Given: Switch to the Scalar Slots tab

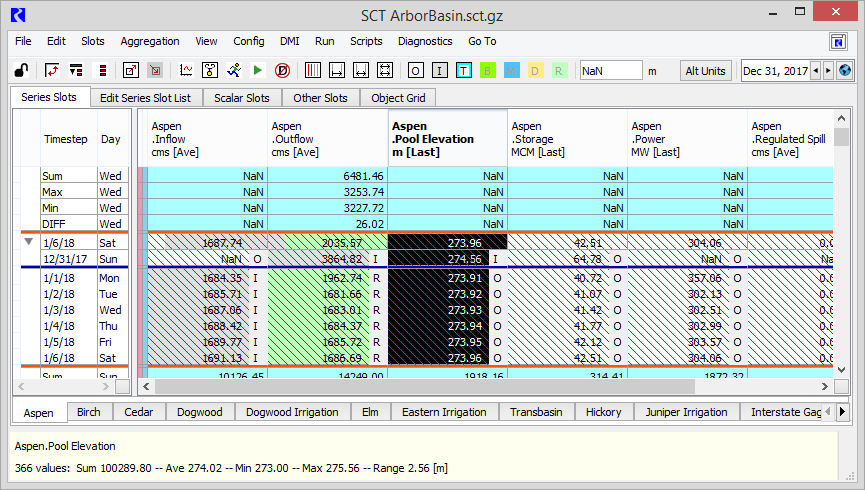Looking at the screenshot, I should 242,98.
